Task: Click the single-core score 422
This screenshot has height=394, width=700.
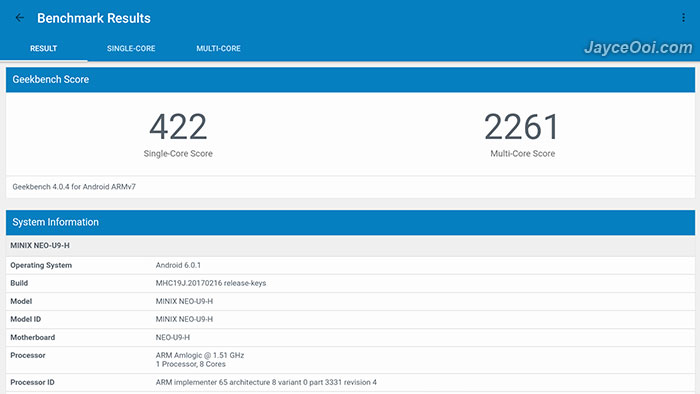Action: coord(178,127)
